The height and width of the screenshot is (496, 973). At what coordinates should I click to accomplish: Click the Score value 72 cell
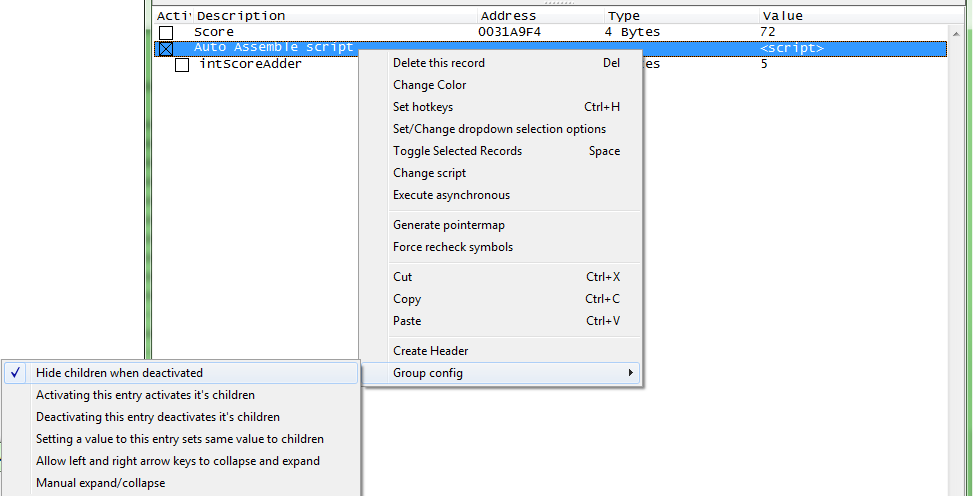click(767, 32)
